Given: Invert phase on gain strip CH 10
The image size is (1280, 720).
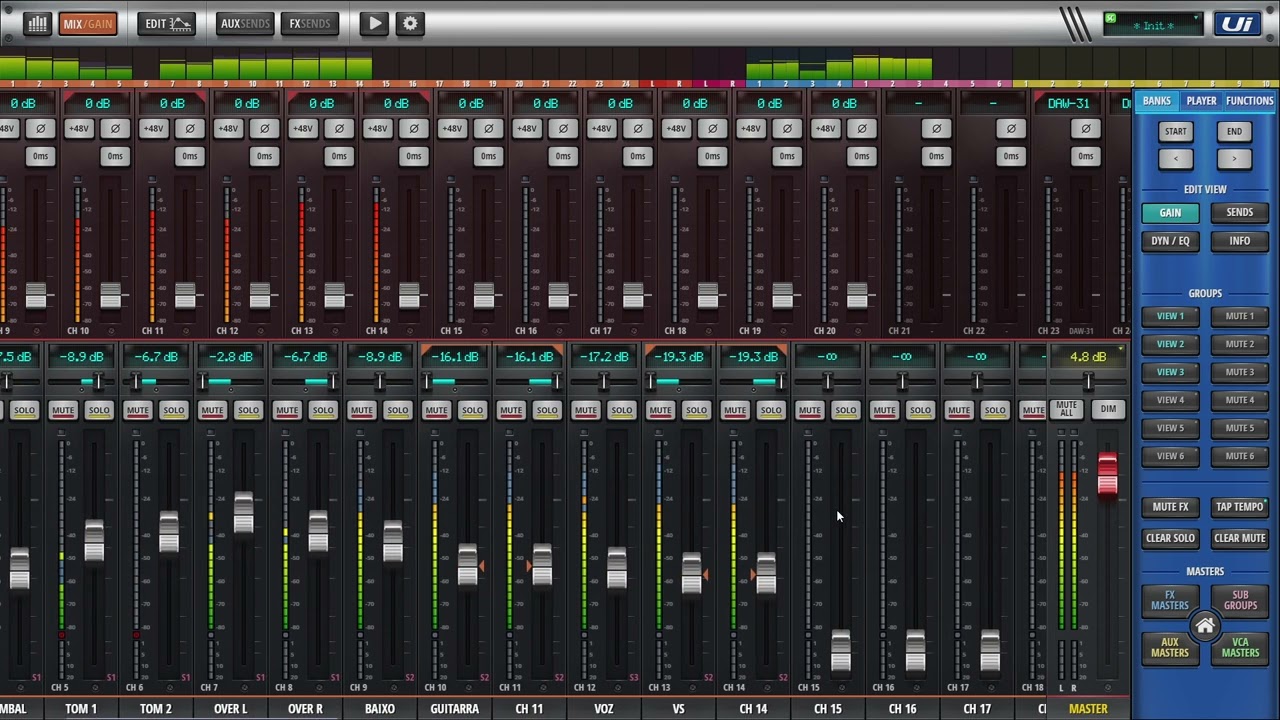Looking at the screenshot, I should [115, 128].
